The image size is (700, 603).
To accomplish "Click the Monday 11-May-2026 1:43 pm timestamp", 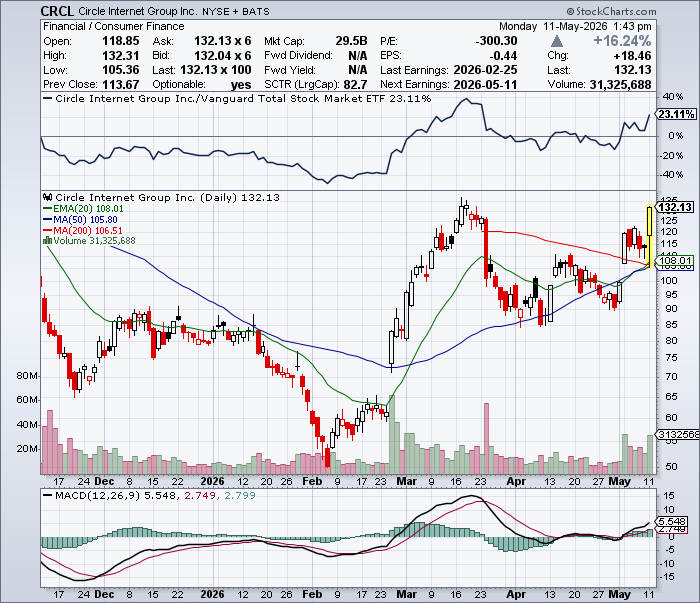I will tap(575, 26).
